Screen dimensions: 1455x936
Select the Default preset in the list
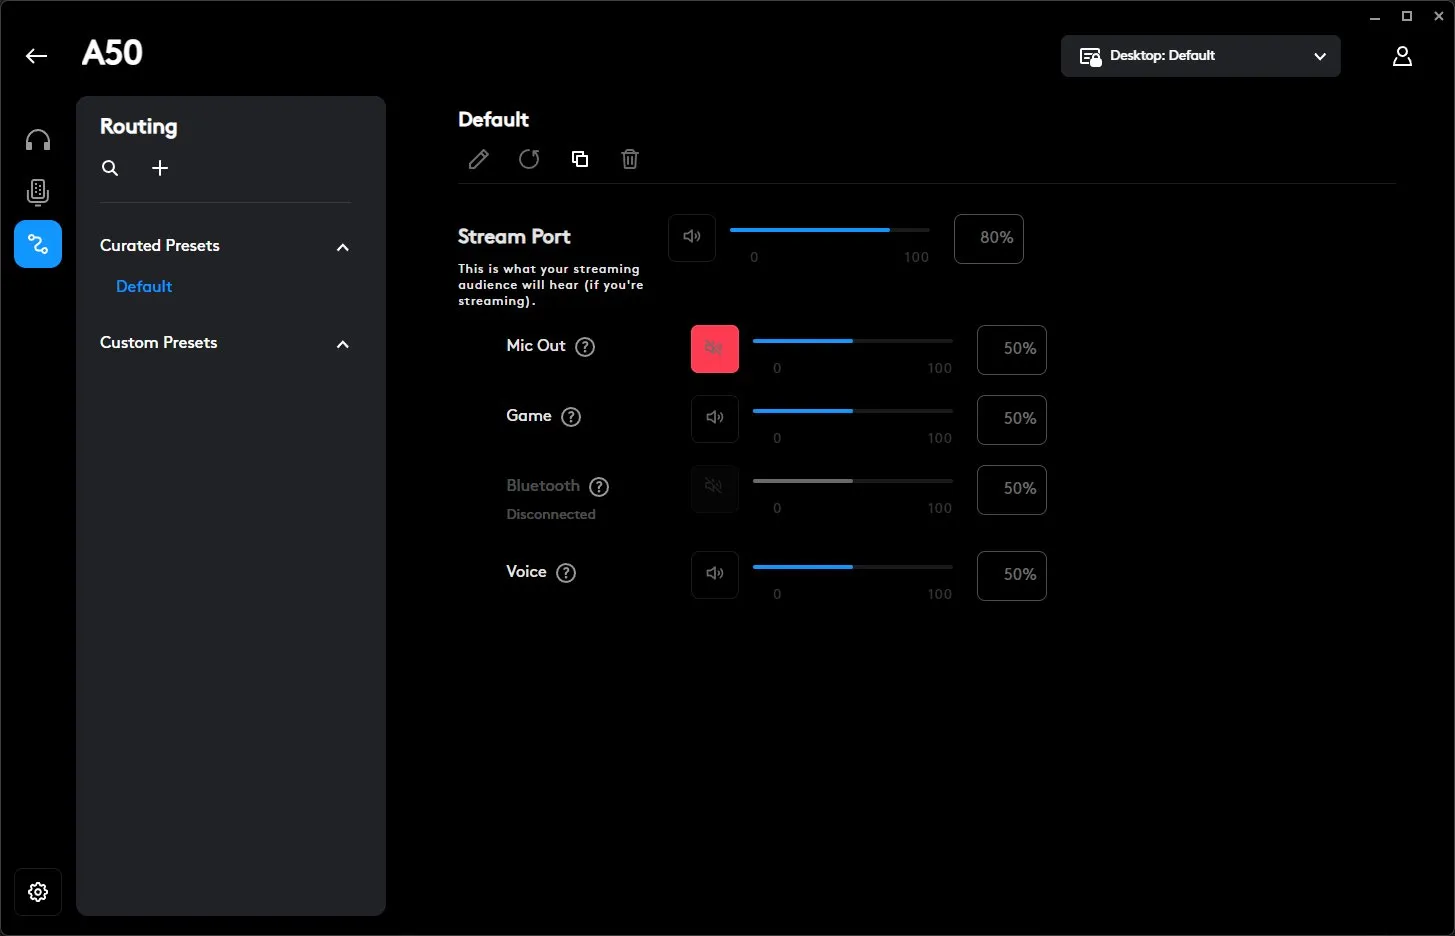[144, 287]
